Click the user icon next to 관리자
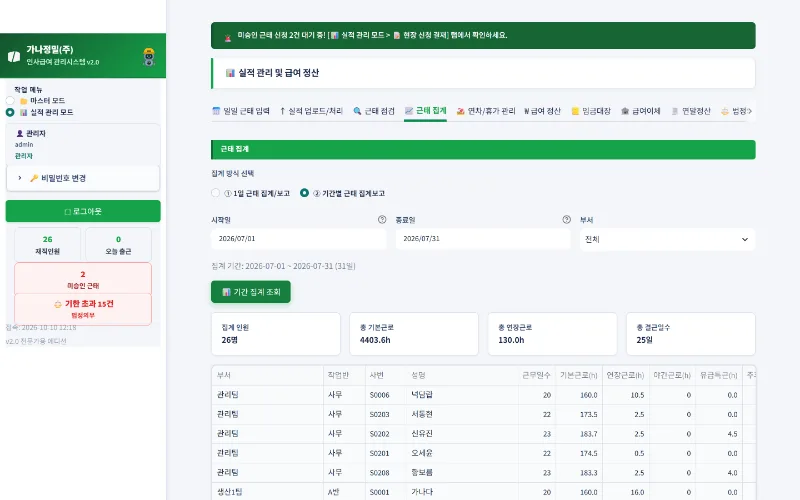The height and width of the screenshot is (500, 800). pos(20,133)
